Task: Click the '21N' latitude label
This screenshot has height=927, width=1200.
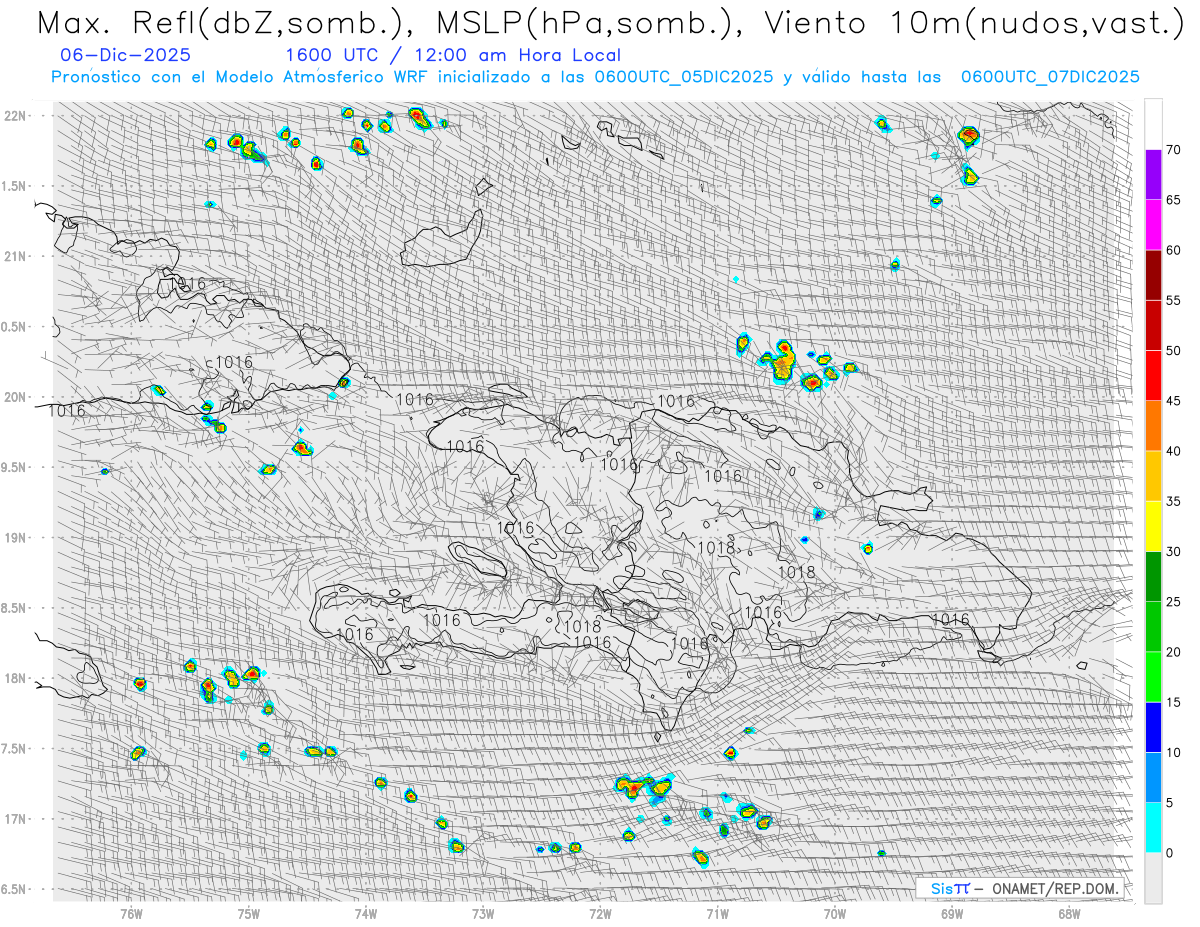Action: tap(17, 256)
